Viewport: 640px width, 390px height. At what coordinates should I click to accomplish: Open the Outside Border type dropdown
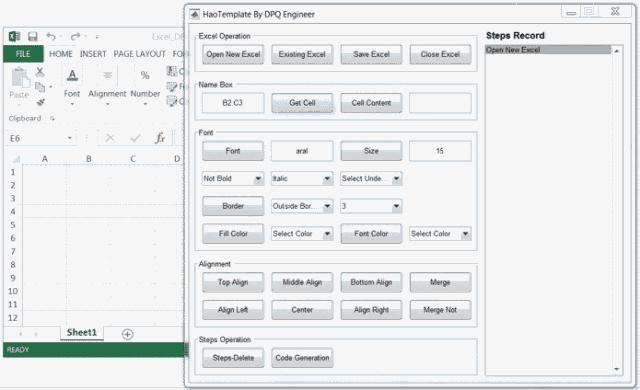302,206
